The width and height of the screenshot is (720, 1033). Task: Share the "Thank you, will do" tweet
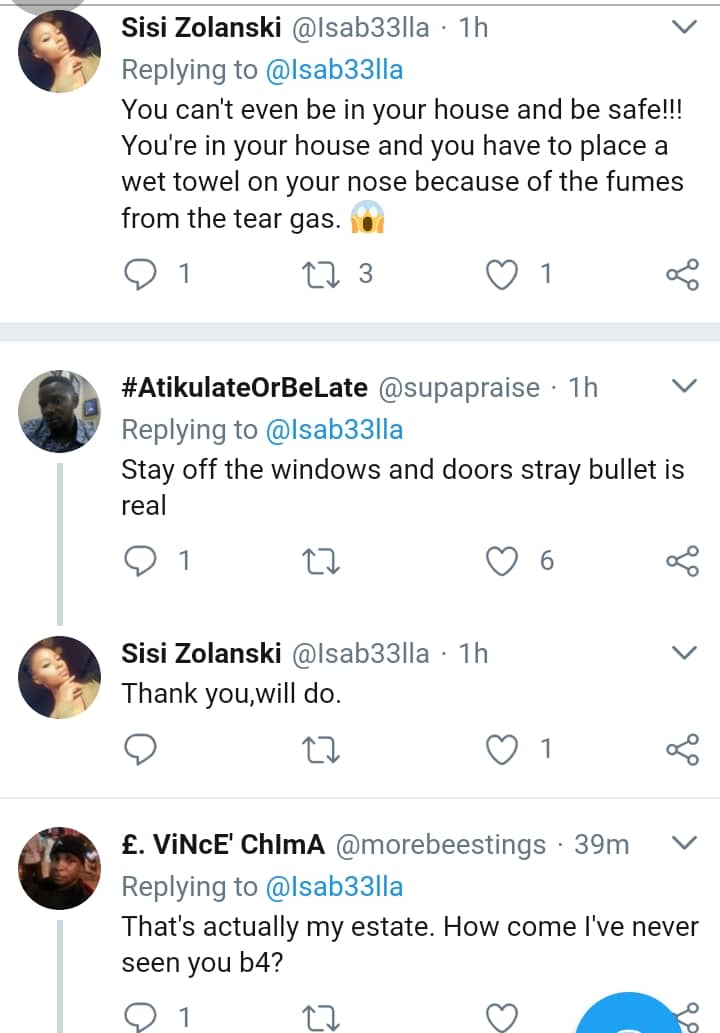point(682,747)
